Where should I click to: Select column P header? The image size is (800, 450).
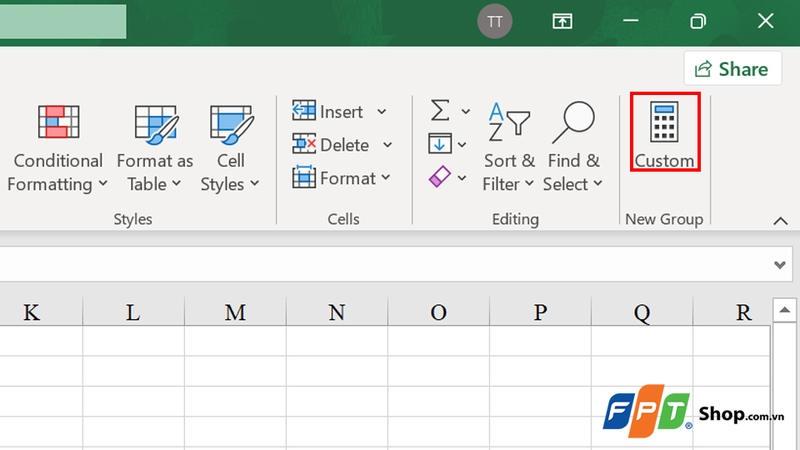[540, 312]
